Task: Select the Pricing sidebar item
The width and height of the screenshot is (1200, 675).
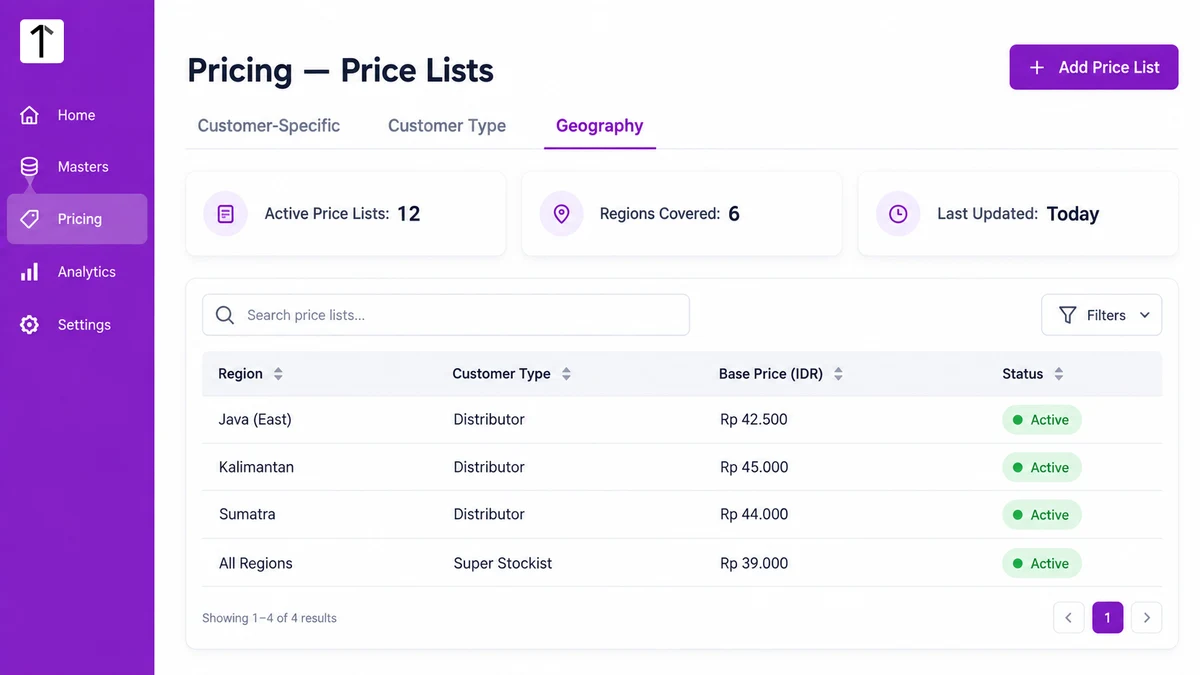Action: [x=77, y=219]
